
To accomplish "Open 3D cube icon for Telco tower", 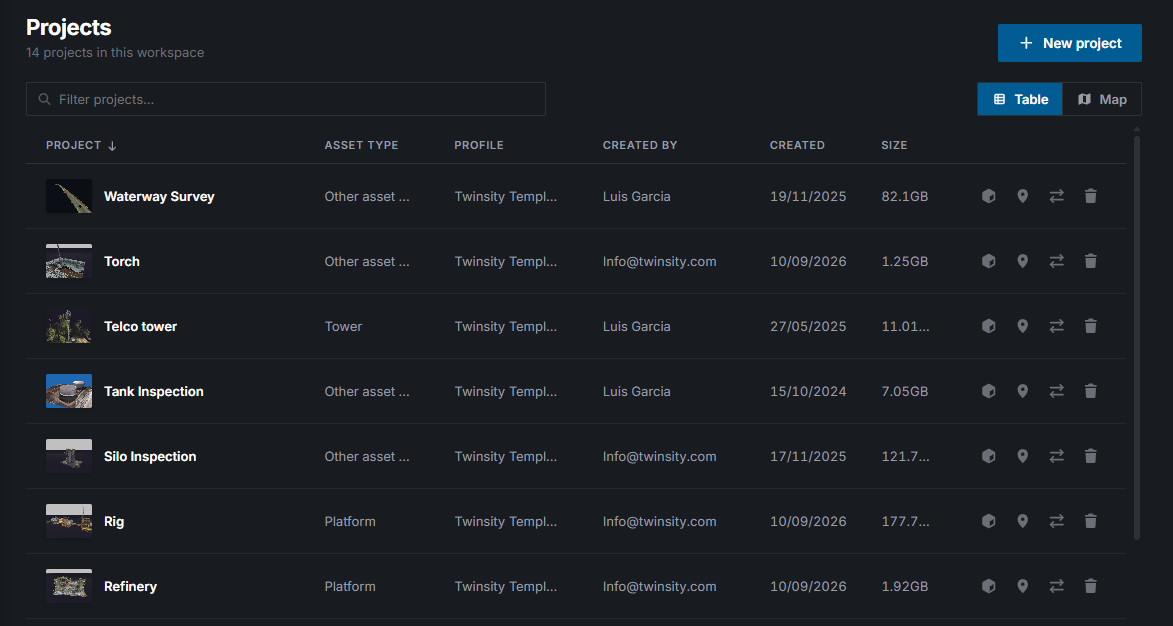I will coord(988,326).
